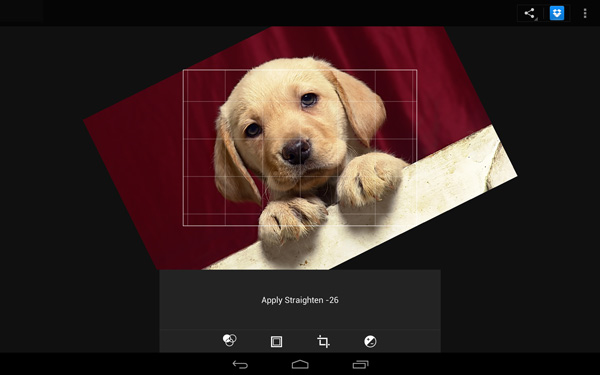The height and width of the screenshot is (375, 600).
Task: Select the borders frame tab icon
Action: coord(276,341)
